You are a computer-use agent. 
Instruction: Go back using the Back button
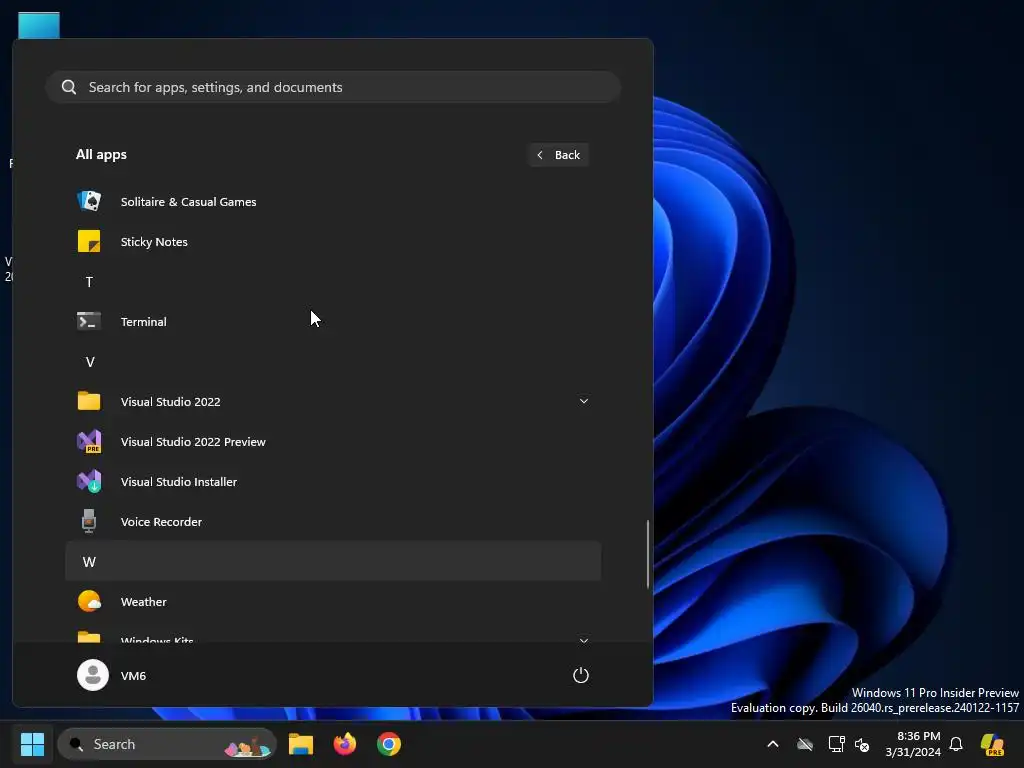559,155
